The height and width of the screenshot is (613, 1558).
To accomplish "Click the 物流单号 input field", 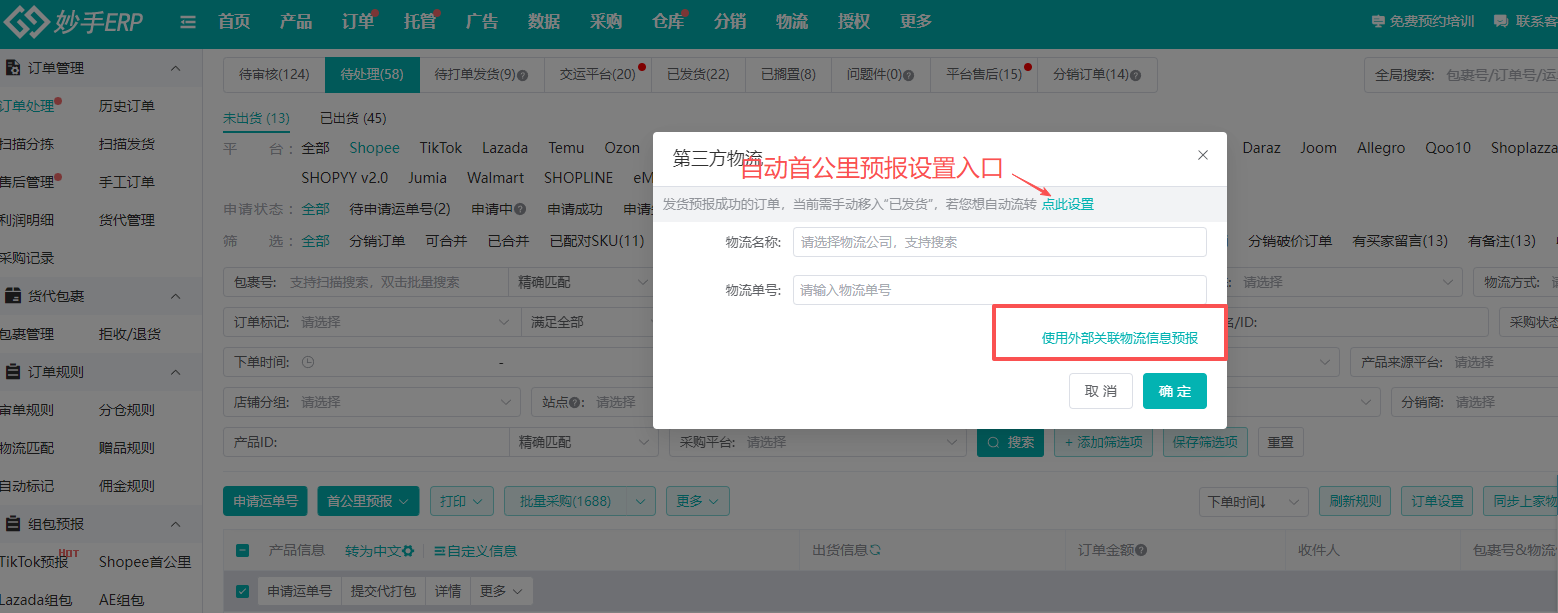I will [x=999, y=290].
